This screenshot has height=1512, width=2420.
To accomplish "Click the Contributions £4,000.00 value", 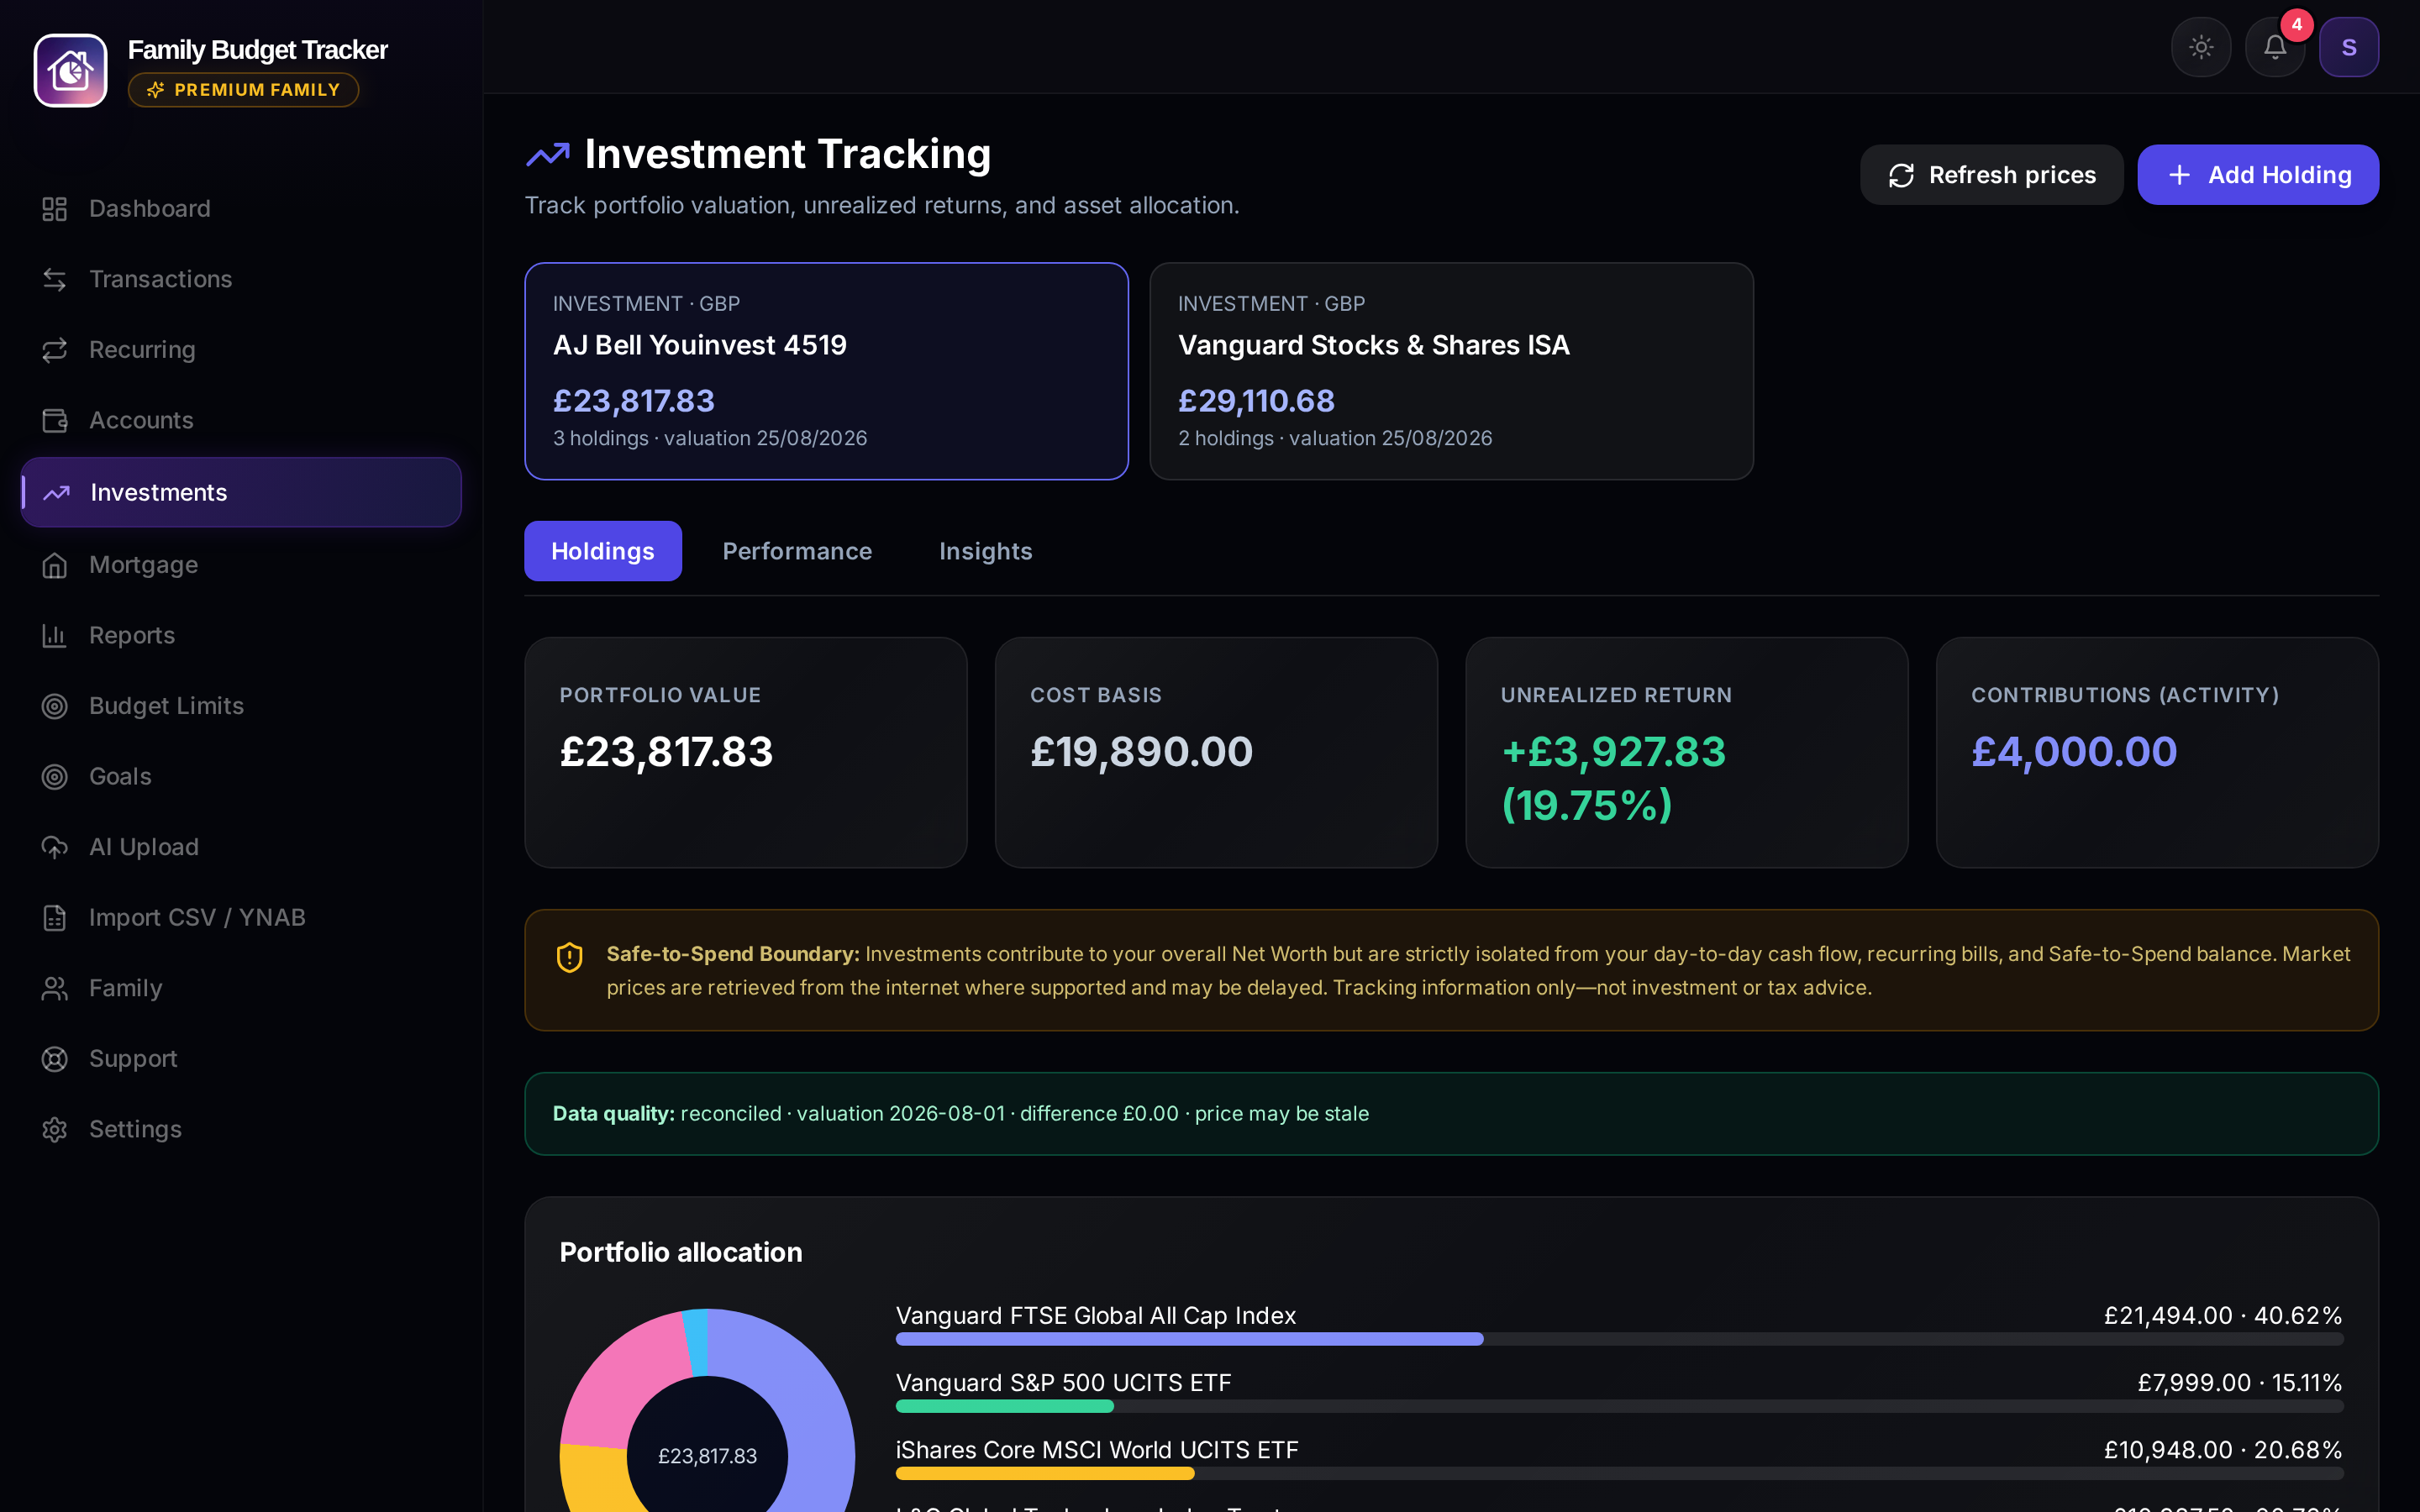I will coord(2074,752).
